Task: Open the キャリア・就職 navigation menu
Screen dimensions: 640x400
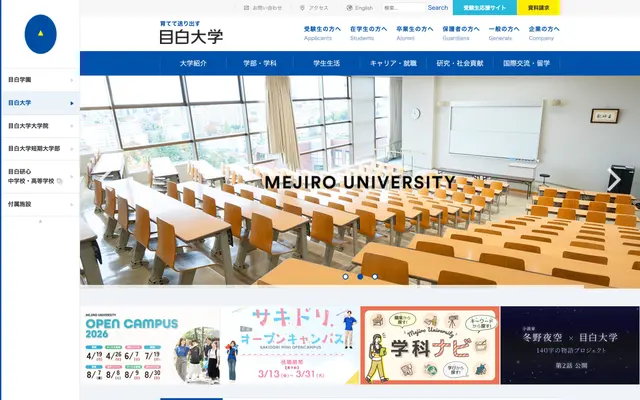Action: click(x=393, y=63)
